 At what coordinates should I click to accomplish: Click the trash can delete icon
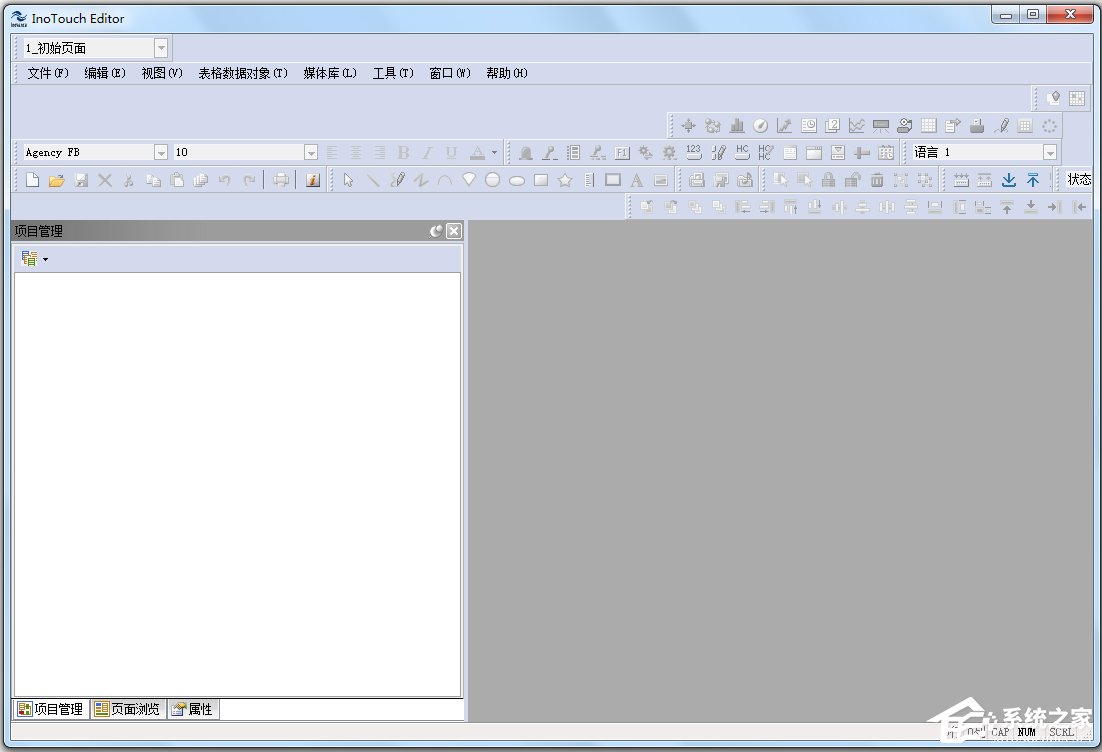pyautogui.click(x=876, y=180)
